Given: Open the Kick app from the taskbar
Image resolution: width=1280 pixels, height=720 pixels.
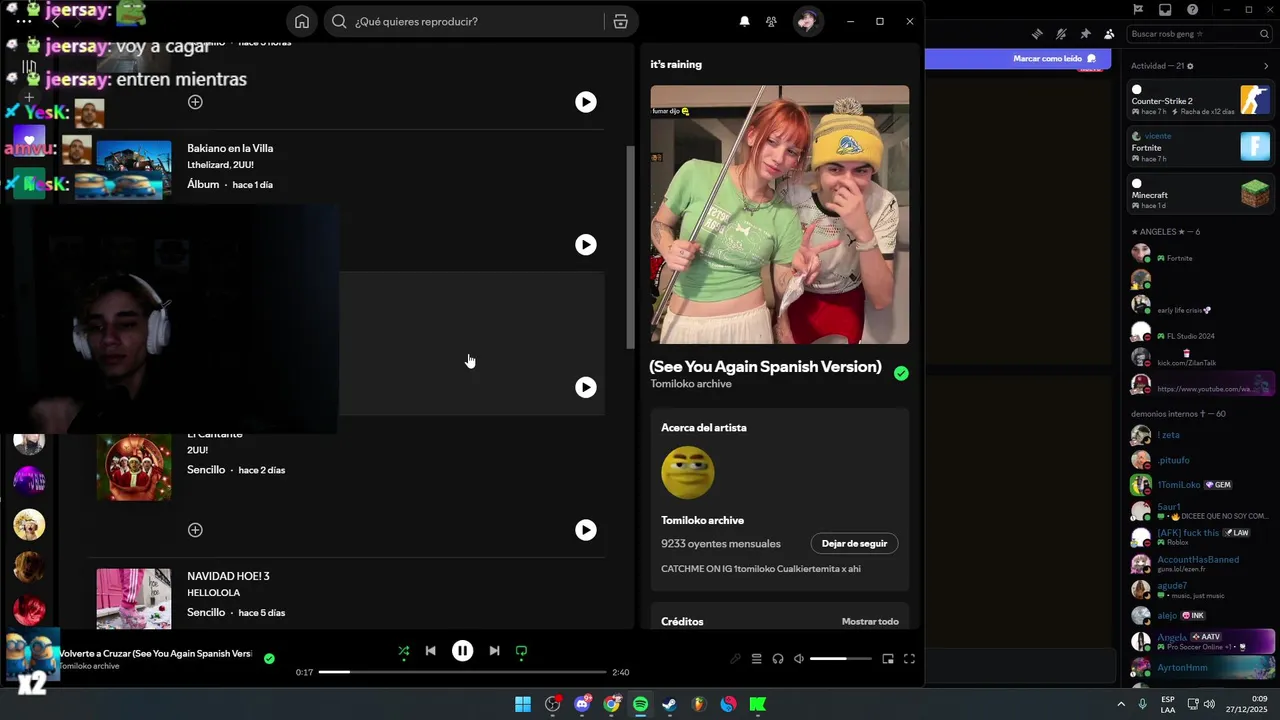Looking at the screenshot, I should [x=757, y=704].
